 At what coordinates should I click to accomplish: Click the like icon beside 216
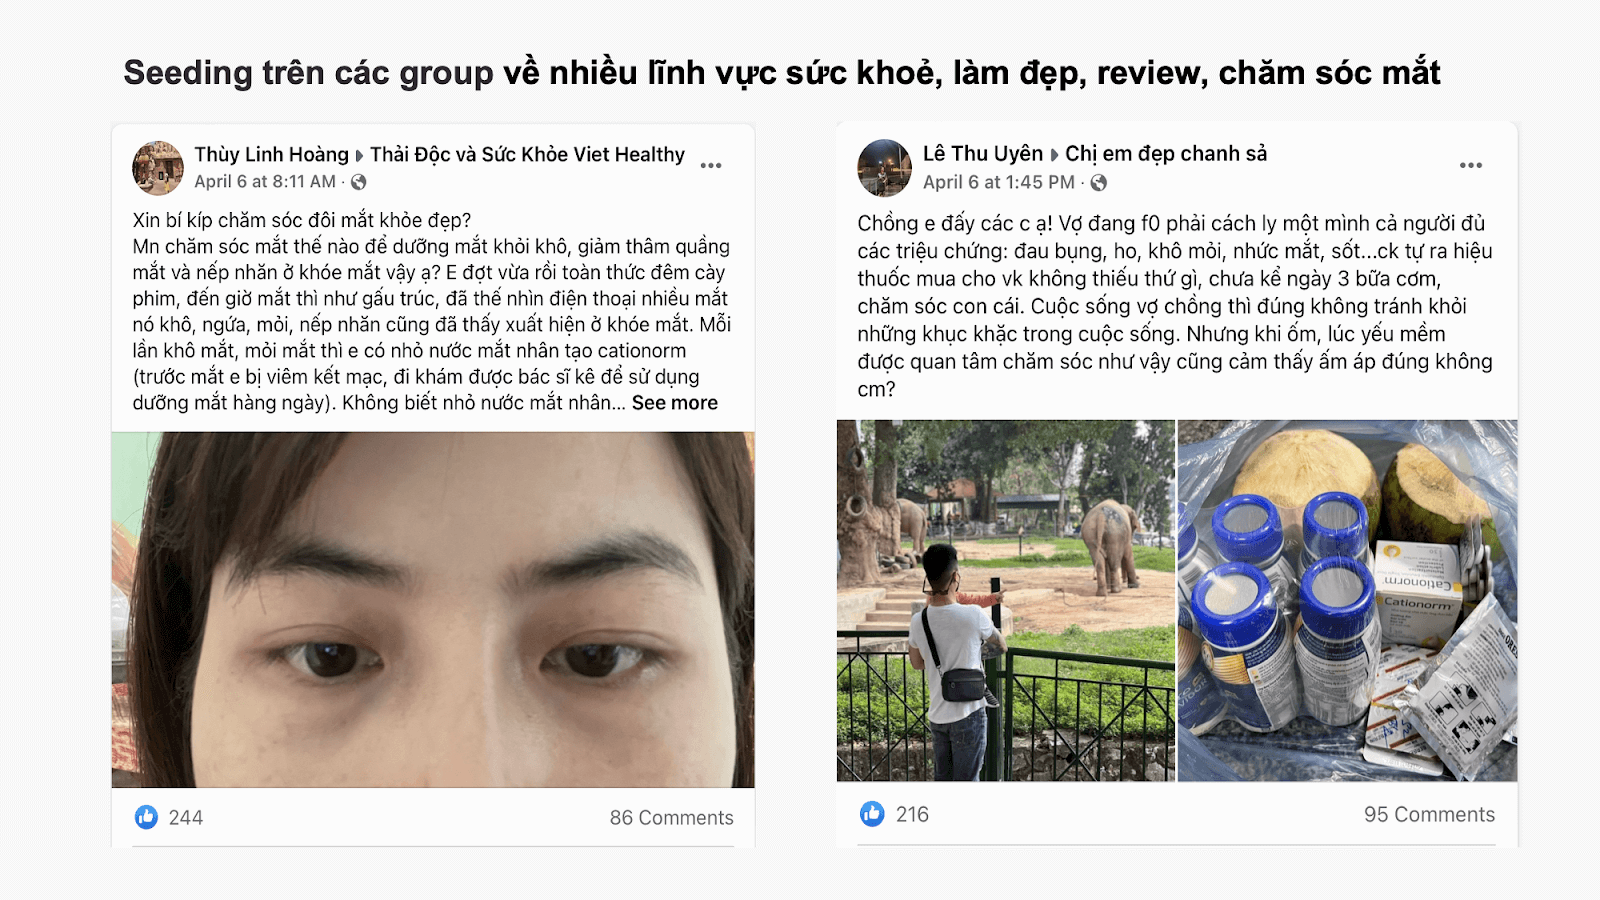[x=872, y=814]
